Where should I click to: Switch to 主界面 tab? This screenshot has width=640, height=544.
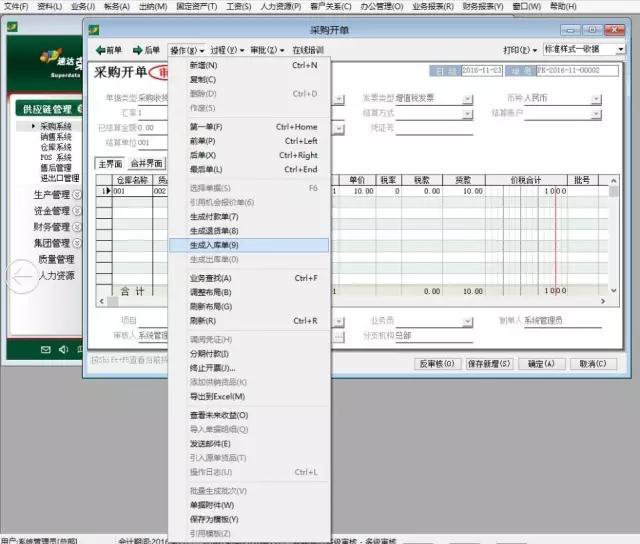coord(110,164)
